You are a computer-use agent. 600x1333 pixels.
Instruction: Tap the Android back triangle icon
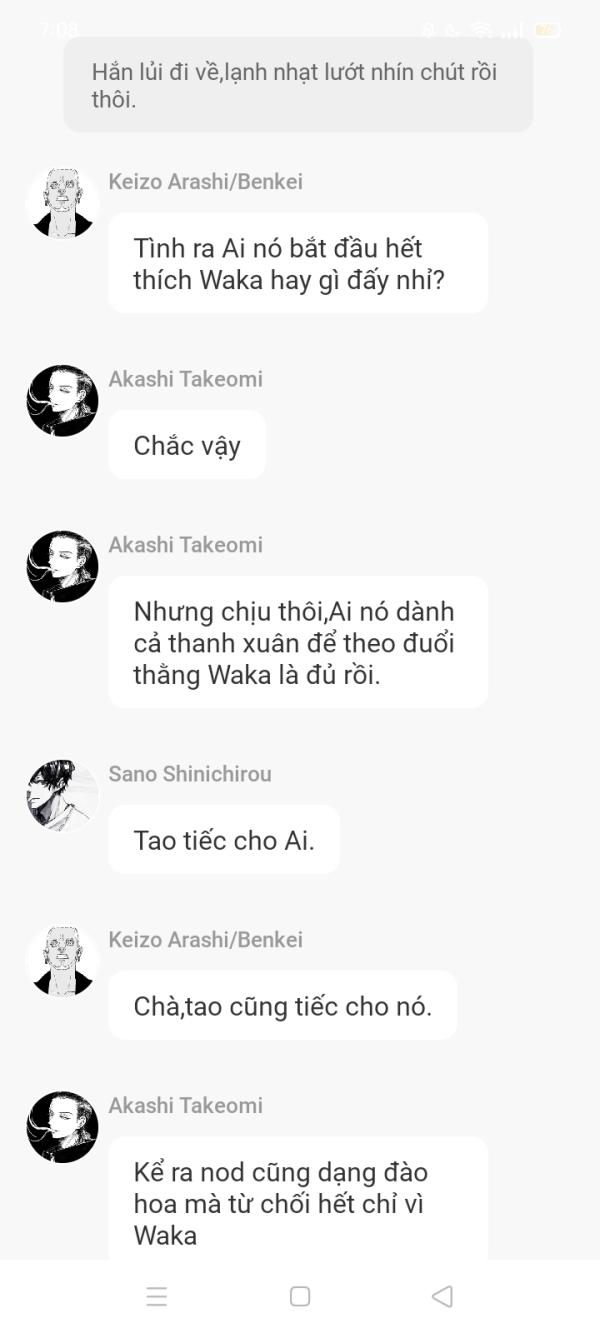[x=442, y=1296]
